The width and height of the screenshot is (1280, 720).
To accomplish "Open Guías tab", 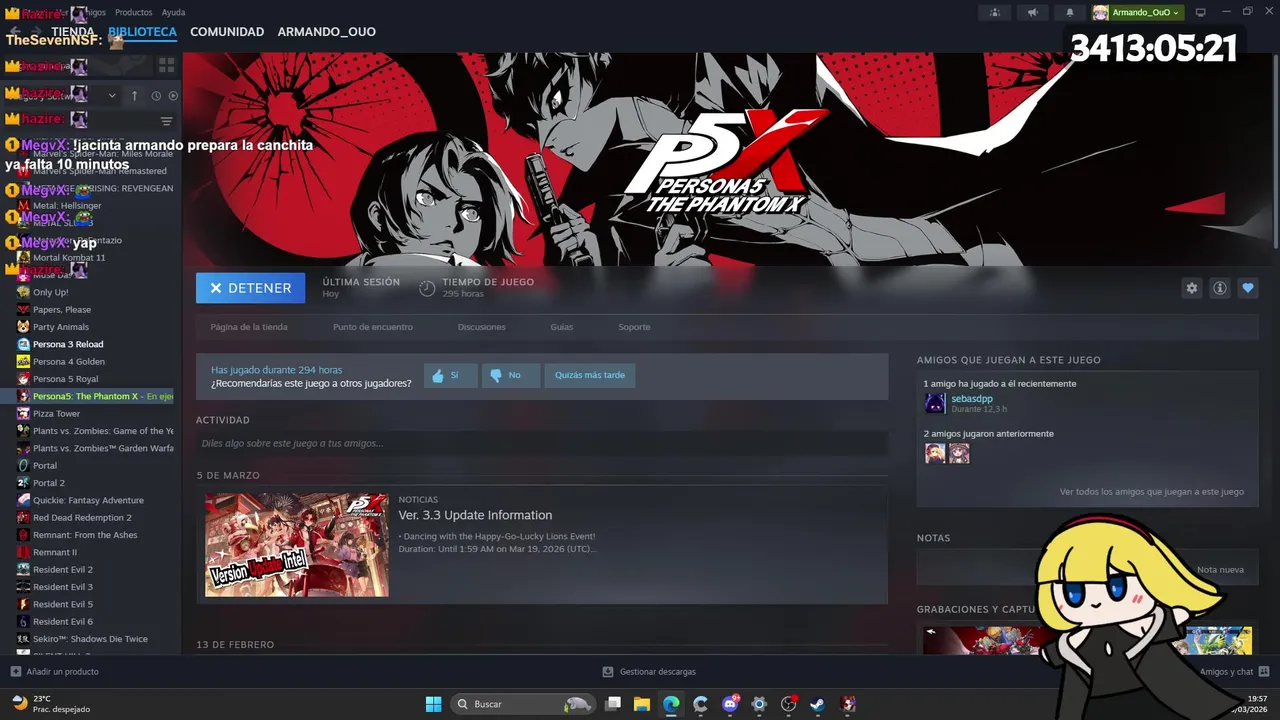I will coord(562,327).
